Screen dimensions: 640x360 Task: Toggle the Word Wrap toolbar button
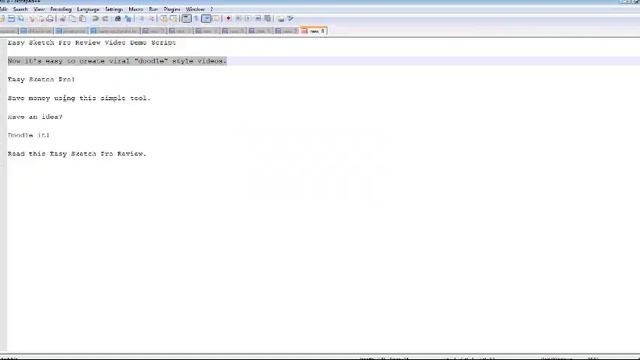tap(186, 19)
